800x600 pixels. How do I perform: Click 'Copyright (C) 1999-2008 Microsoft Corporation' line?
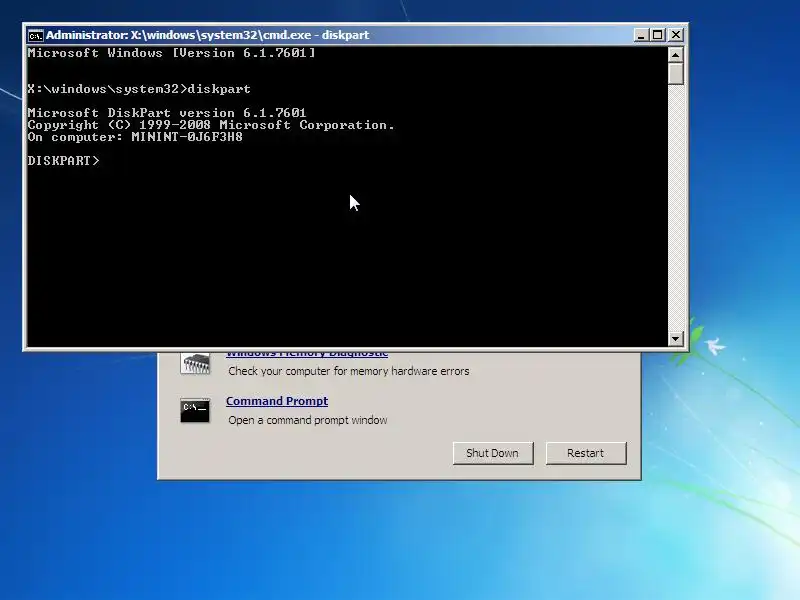click(211, 125)
